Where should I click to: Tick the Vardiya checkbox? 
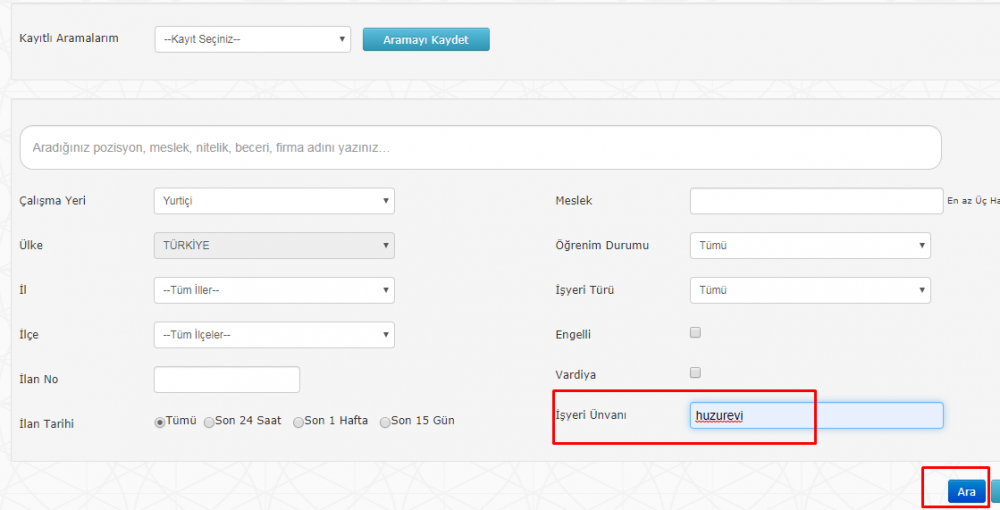(695, 372)
